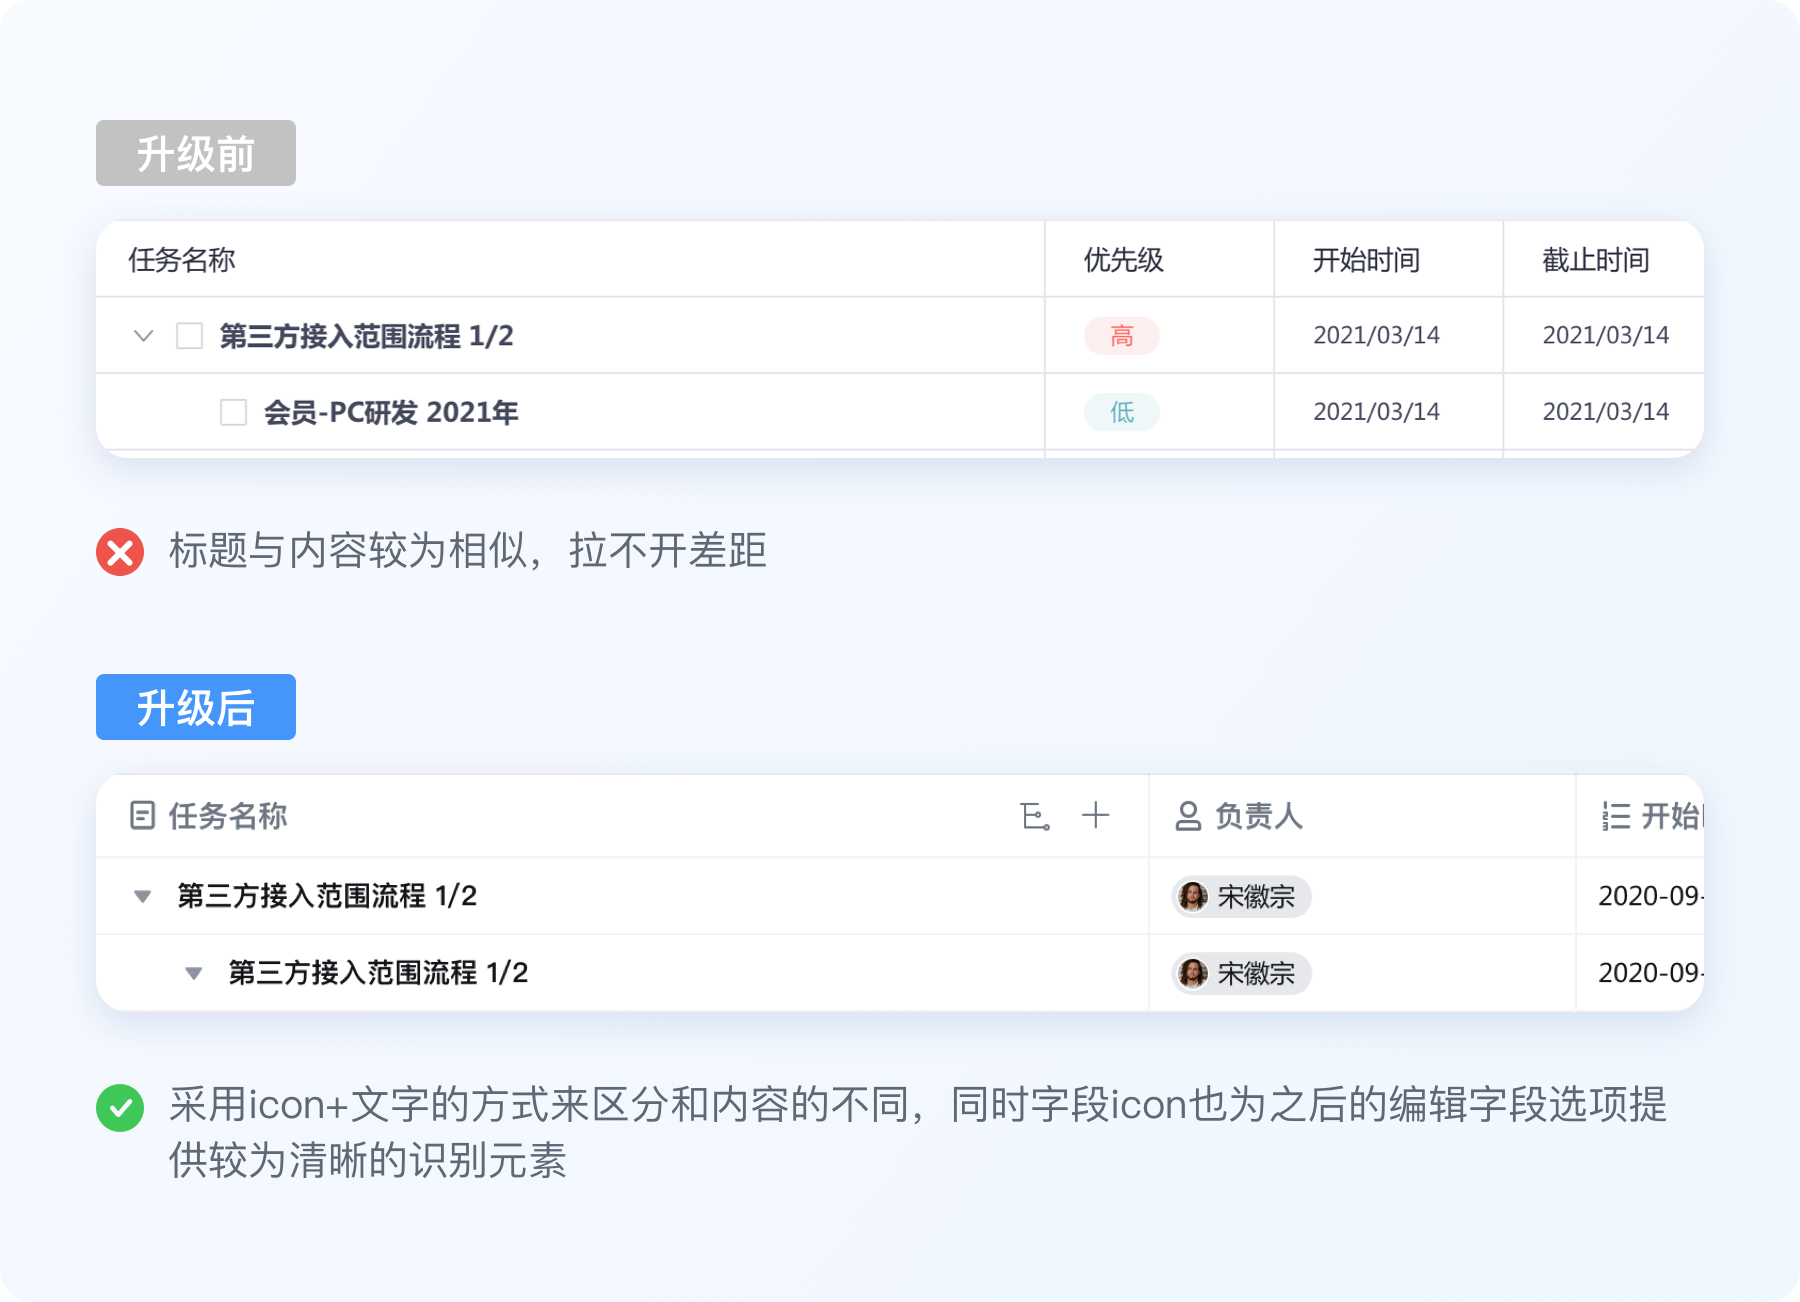Screen dimensions: 1800x1302
Task: Click the 宋徽宗 assignee chip in second row
Action: (x=1242, y=973)
